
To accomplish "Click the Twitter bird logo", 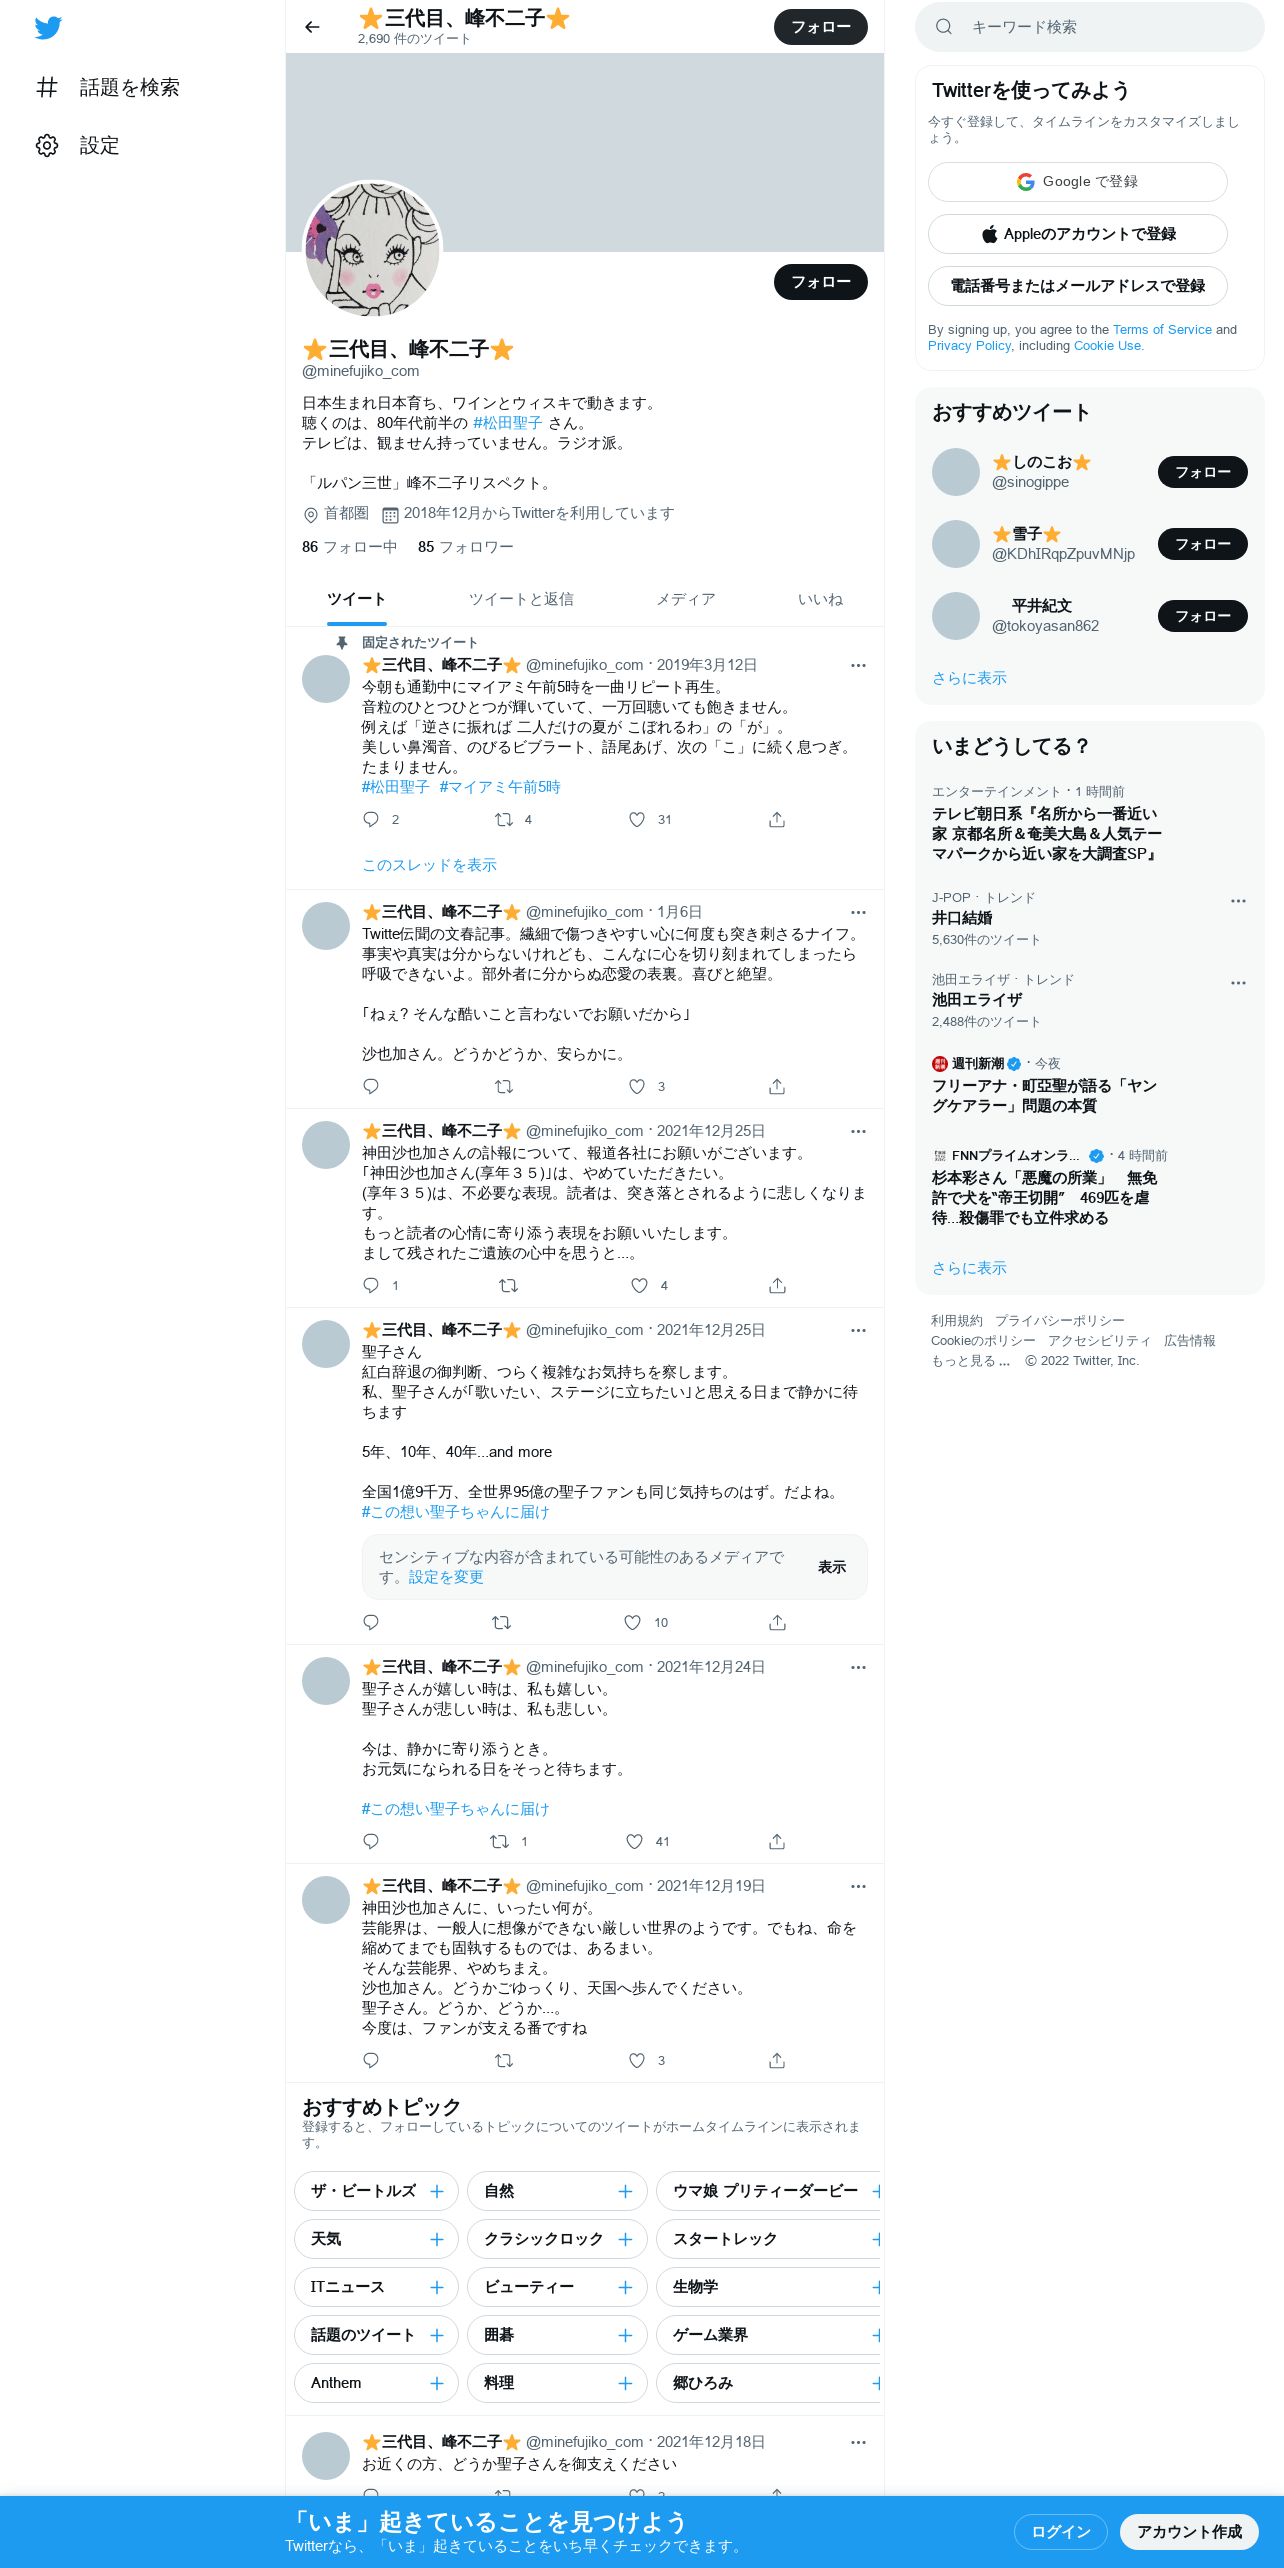I will tap(48, 28).
